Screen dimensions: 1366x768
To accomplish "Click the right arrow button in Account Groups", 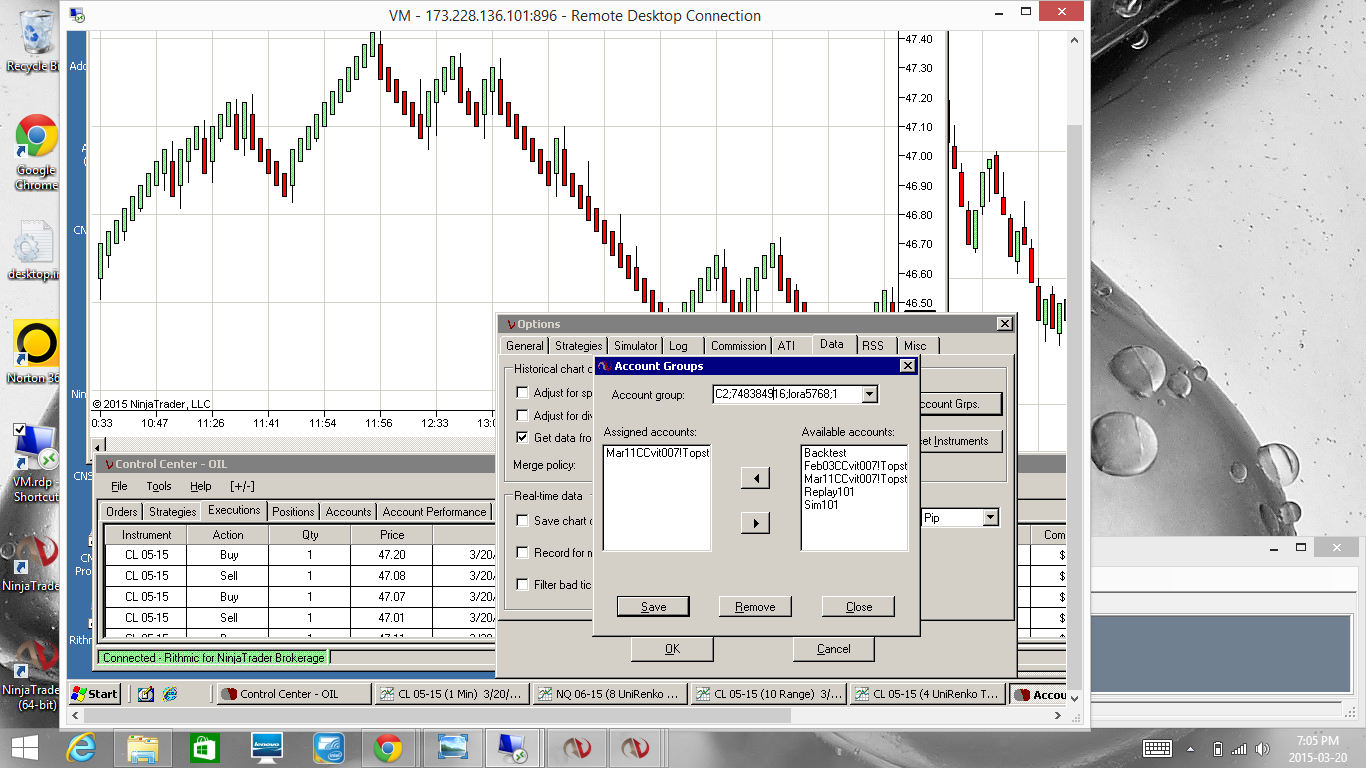I will pos(755,523).
